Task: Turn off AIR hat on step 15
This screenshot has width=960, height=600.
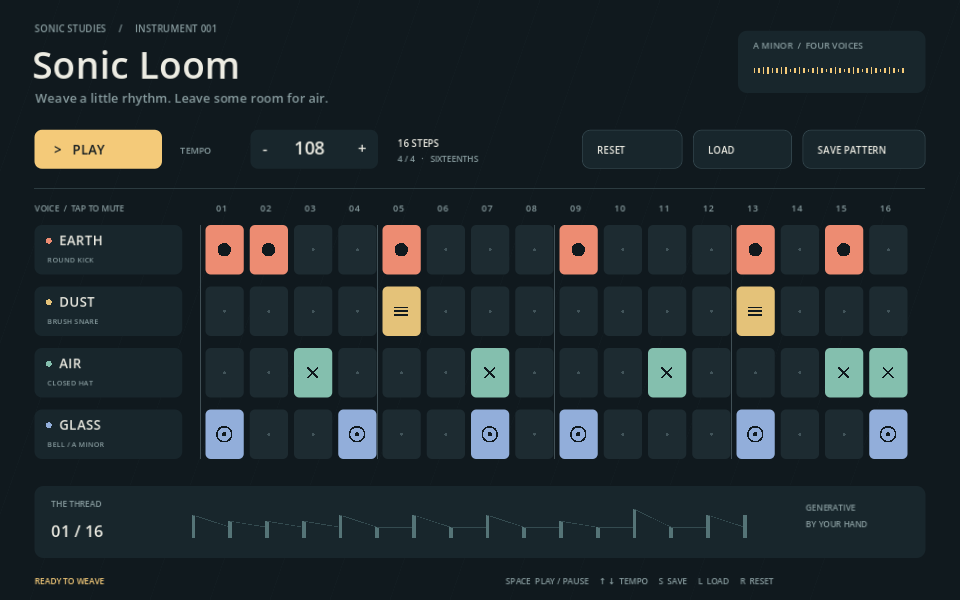Action: pos(844,373)
